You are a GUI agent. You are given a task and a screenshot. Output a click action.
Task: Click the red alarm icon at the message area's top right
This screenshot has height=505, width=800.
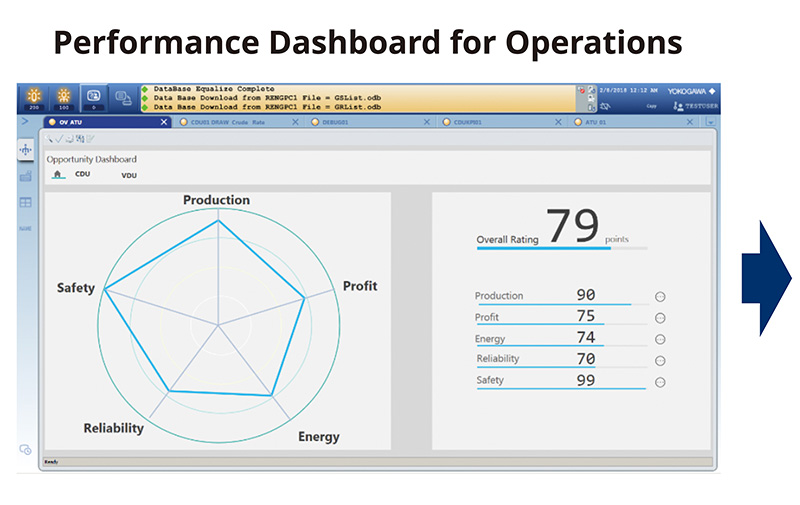581,90
